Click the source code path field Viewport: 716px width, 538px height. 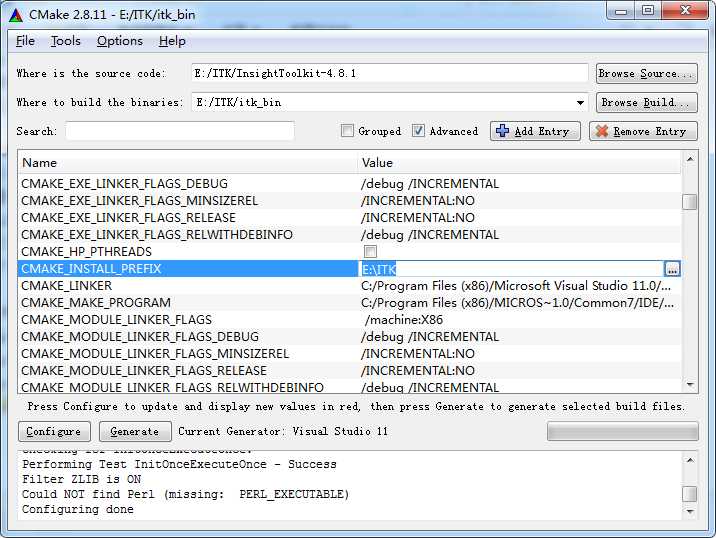390,74
